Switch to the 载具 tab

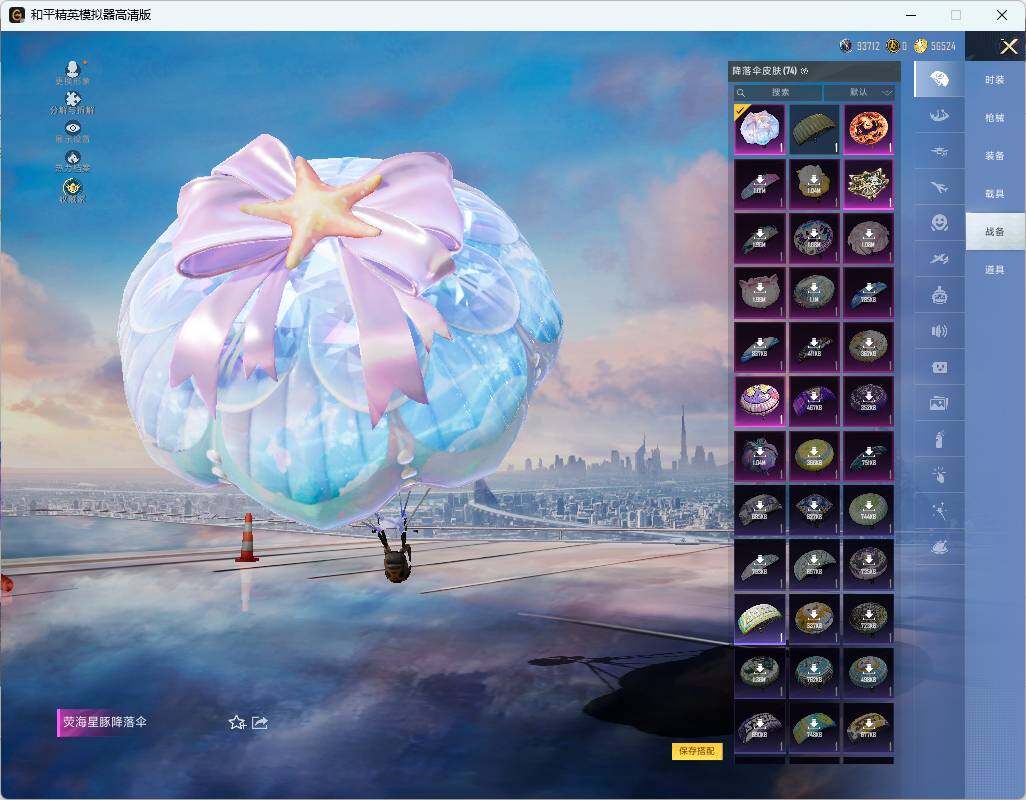coord(995,194)
